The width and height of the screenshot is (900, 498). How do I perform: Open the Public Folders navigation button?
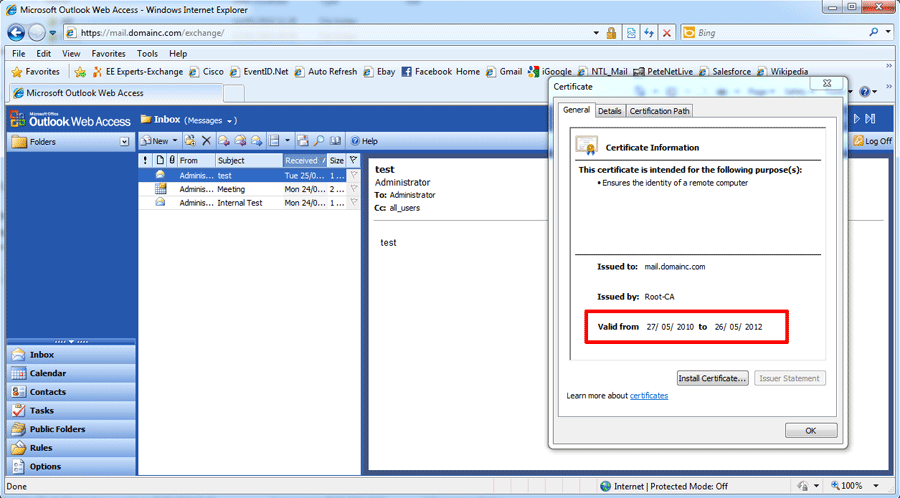tap(71, 429)
